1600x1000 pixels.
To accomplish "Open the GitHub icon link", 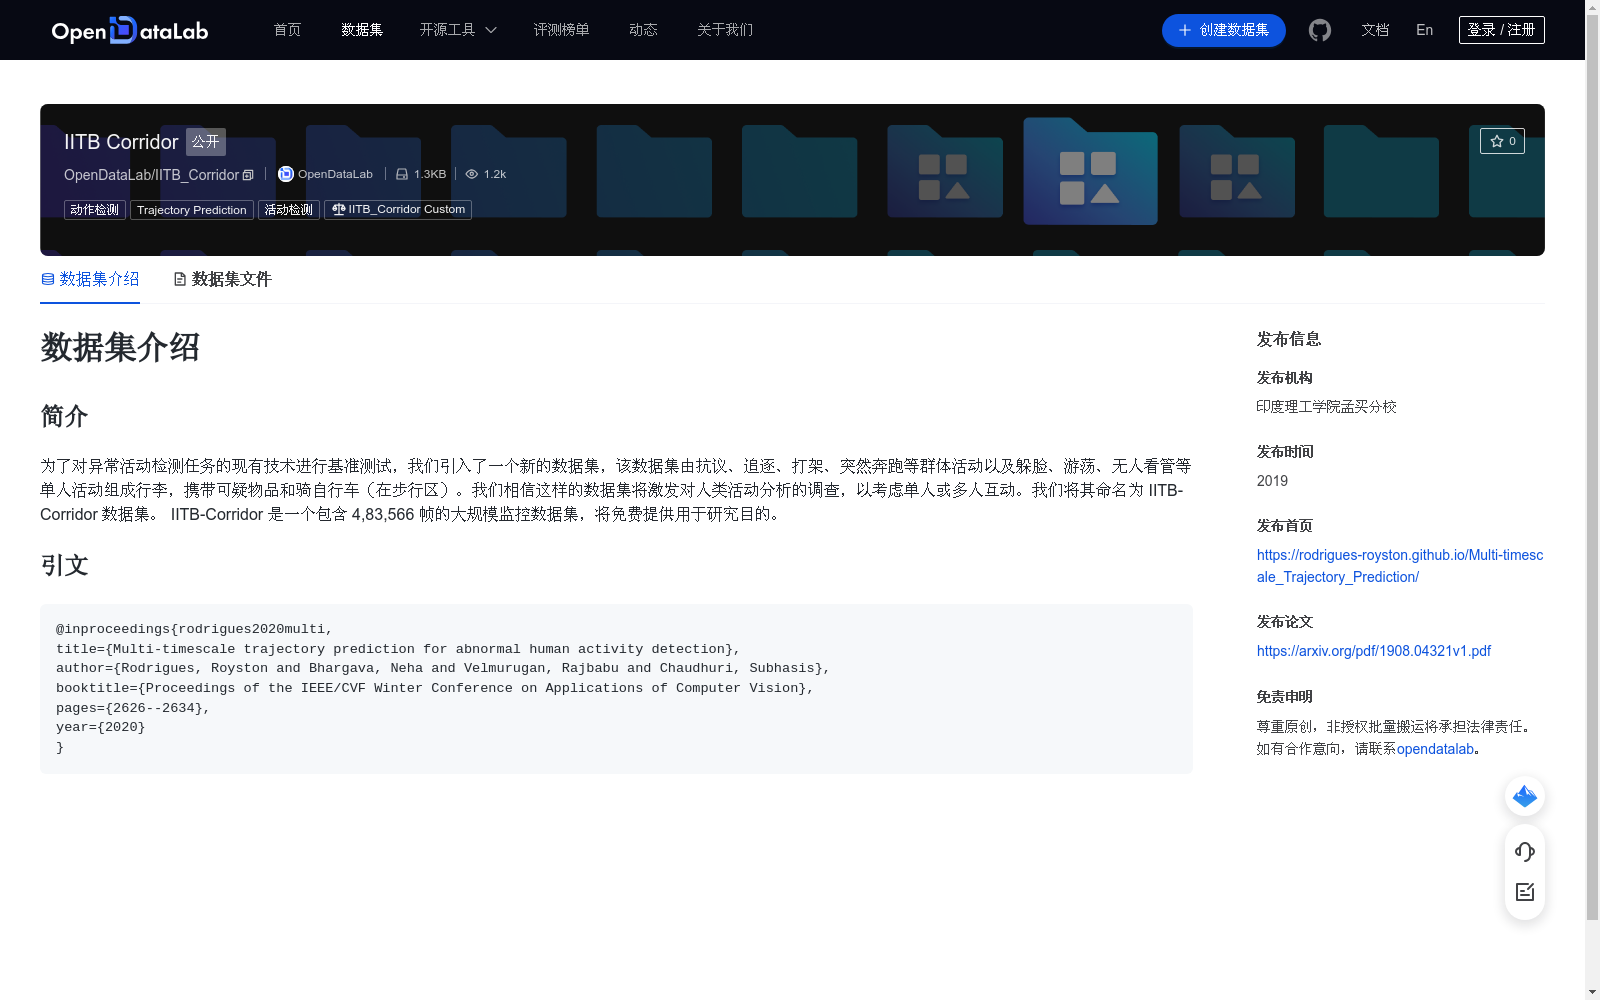I will pyautogui.click(x=1320, y=30).
